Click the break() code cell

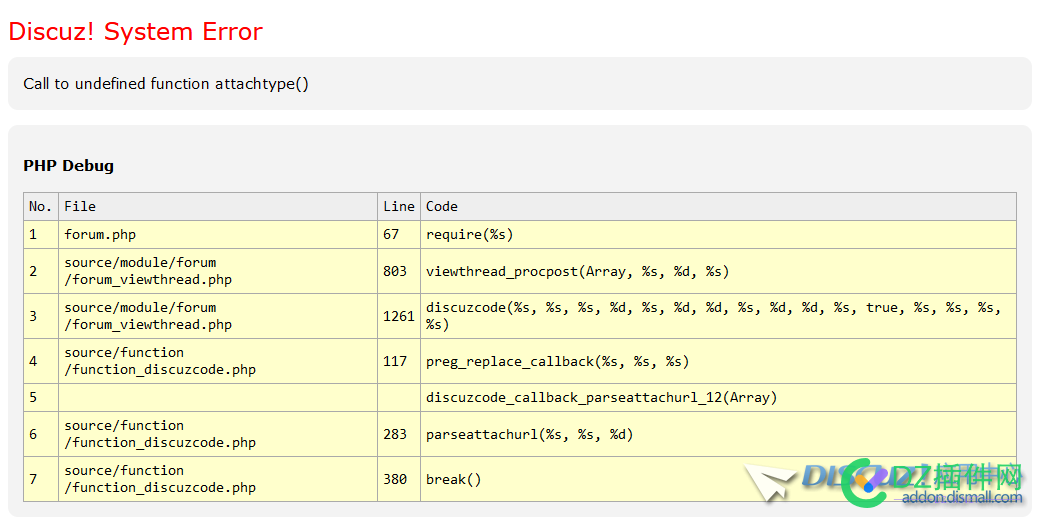pyautogui.click(x=453, y=480)
